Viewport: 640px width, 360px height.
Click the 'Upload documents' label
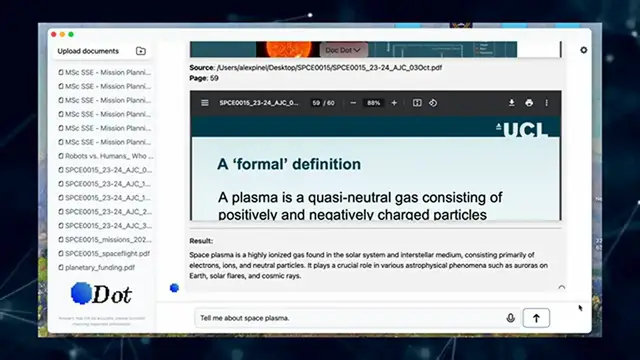[x=88, y=51]
